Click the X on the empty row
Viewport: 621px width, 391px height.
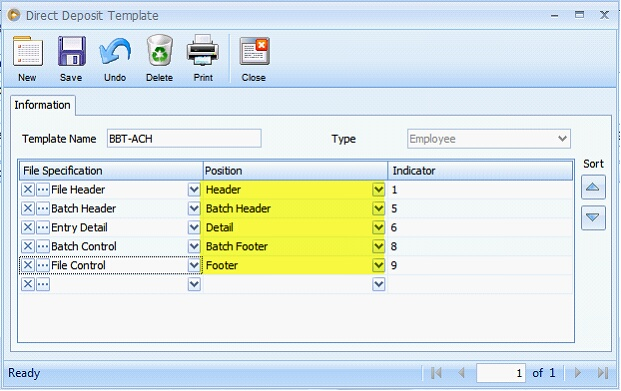(x=28, y=284)
